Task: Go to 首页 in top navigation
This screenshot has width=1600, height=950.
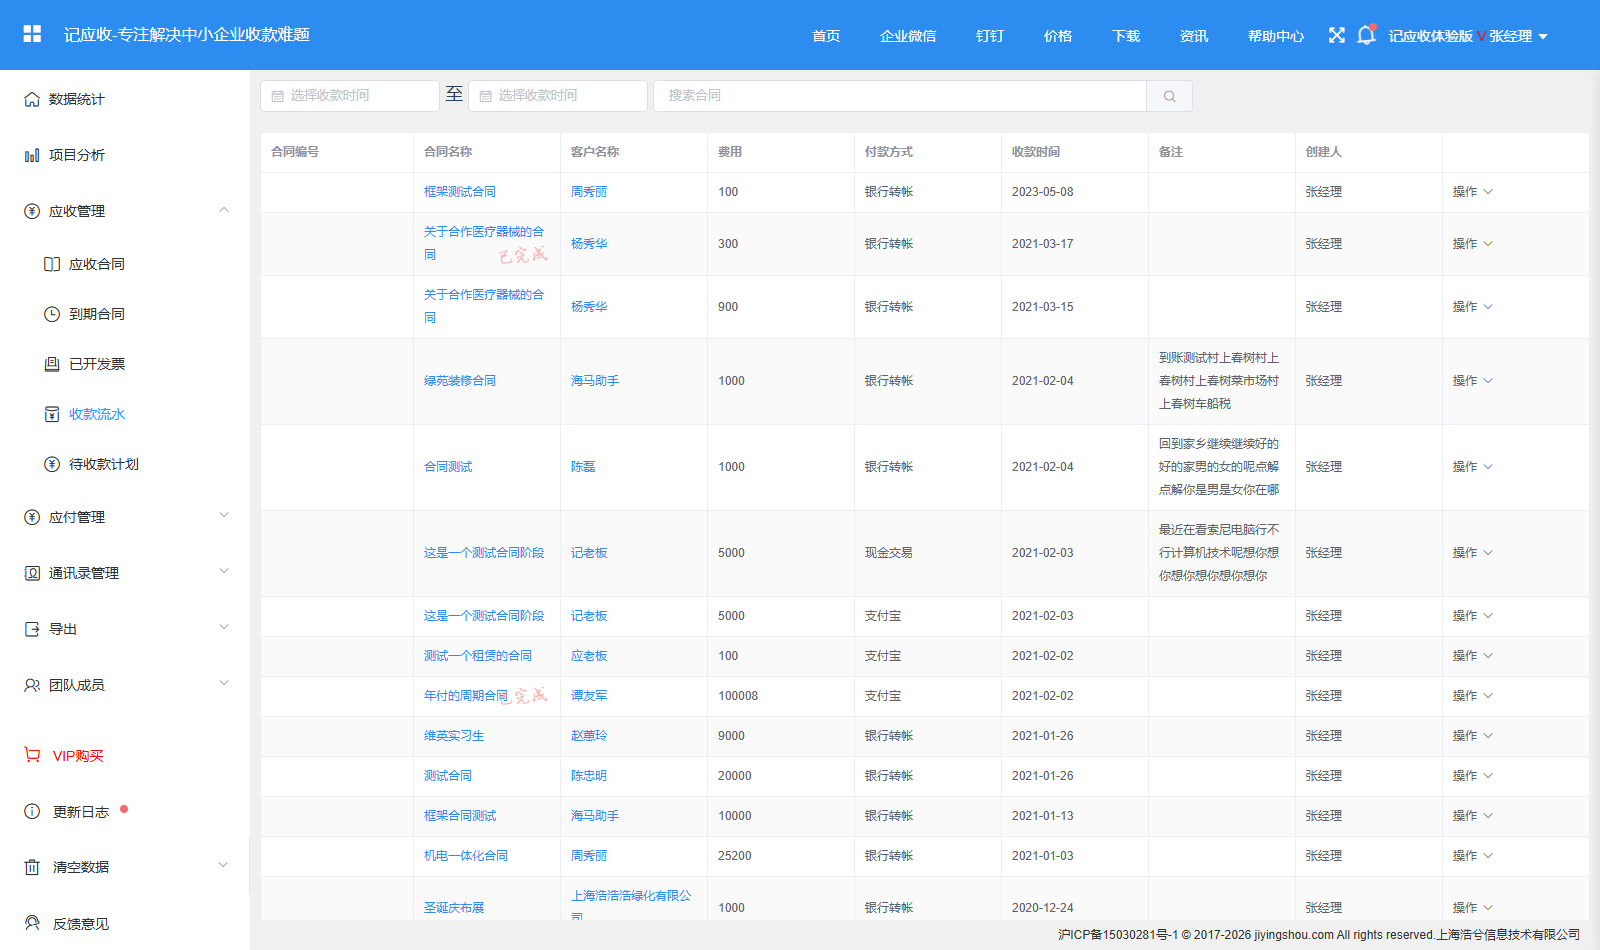Action: [826, 36]
